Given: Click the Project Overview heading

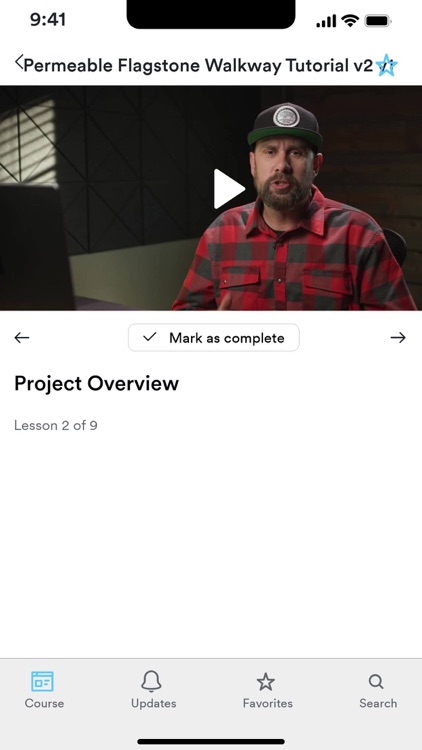Looking at the screenshot, I should 97,384.
